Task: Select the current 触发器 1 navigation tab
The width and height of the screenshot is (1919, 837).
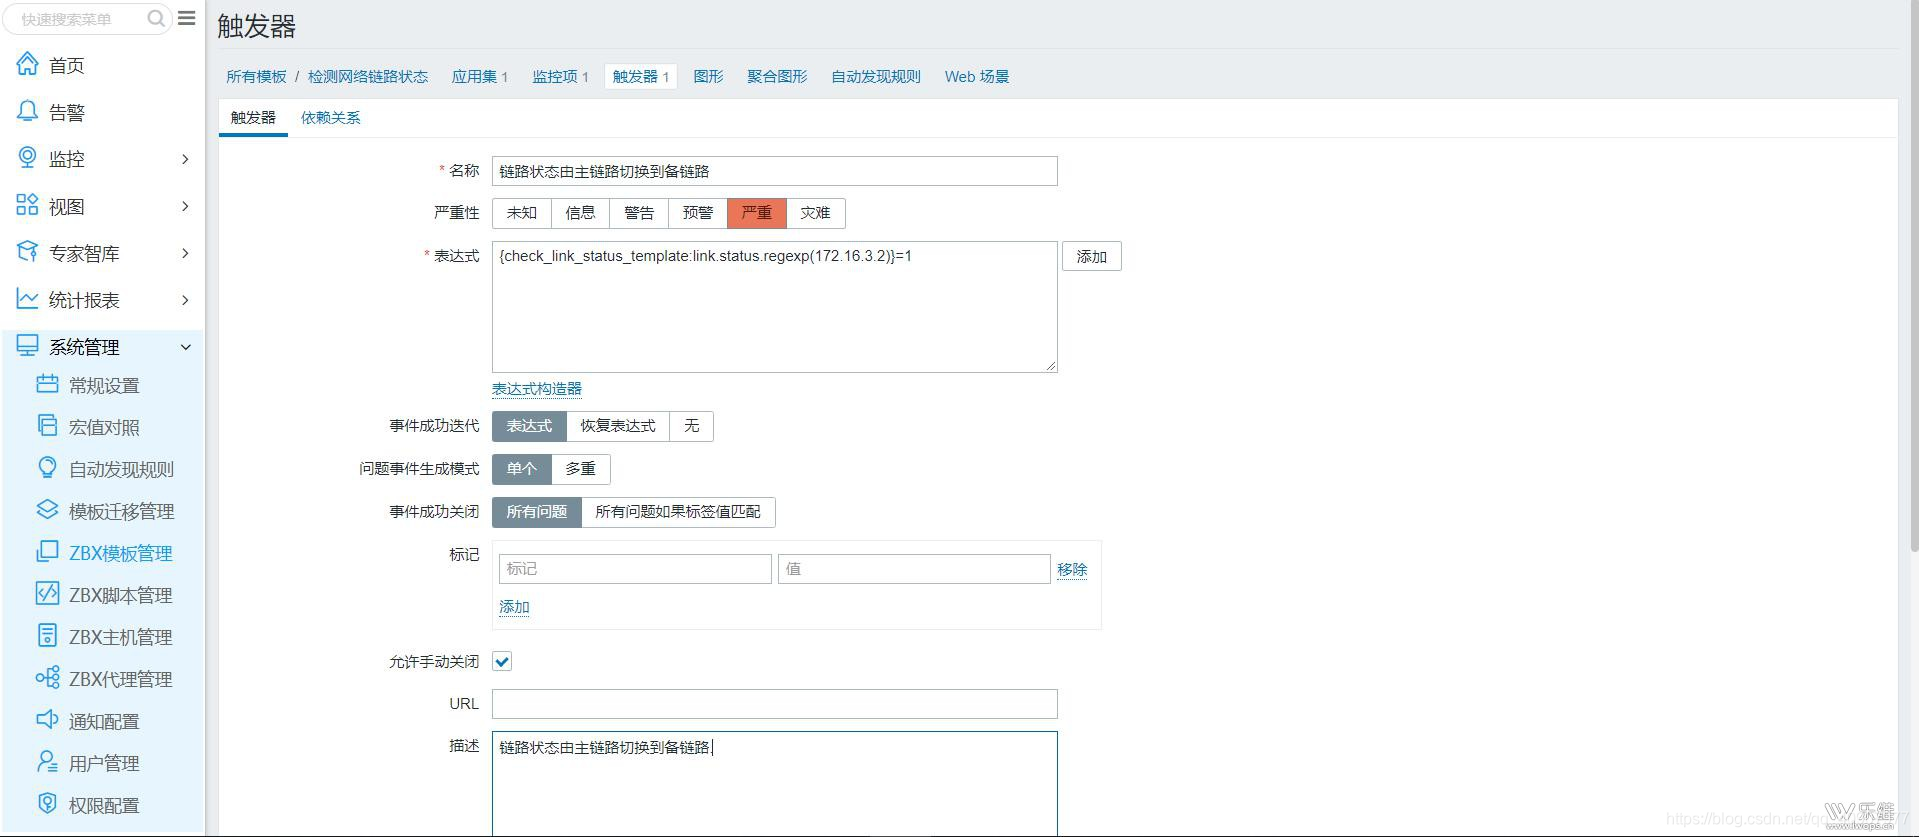Action: click(x=641, y=77)
